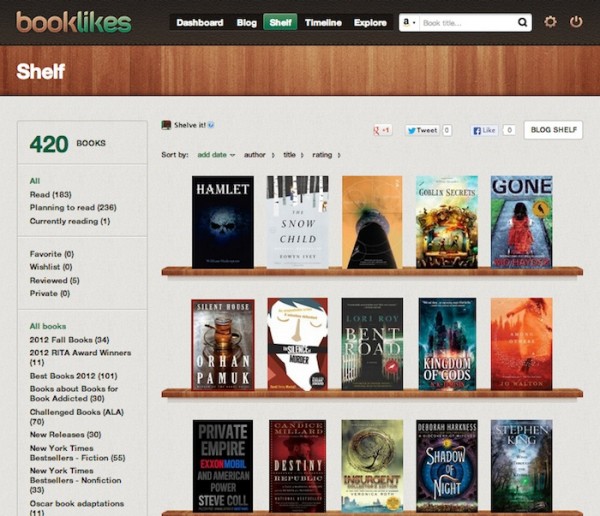Select the All status filter
The width and height of the screenshot is (600, 516).
tap(35, 181)
